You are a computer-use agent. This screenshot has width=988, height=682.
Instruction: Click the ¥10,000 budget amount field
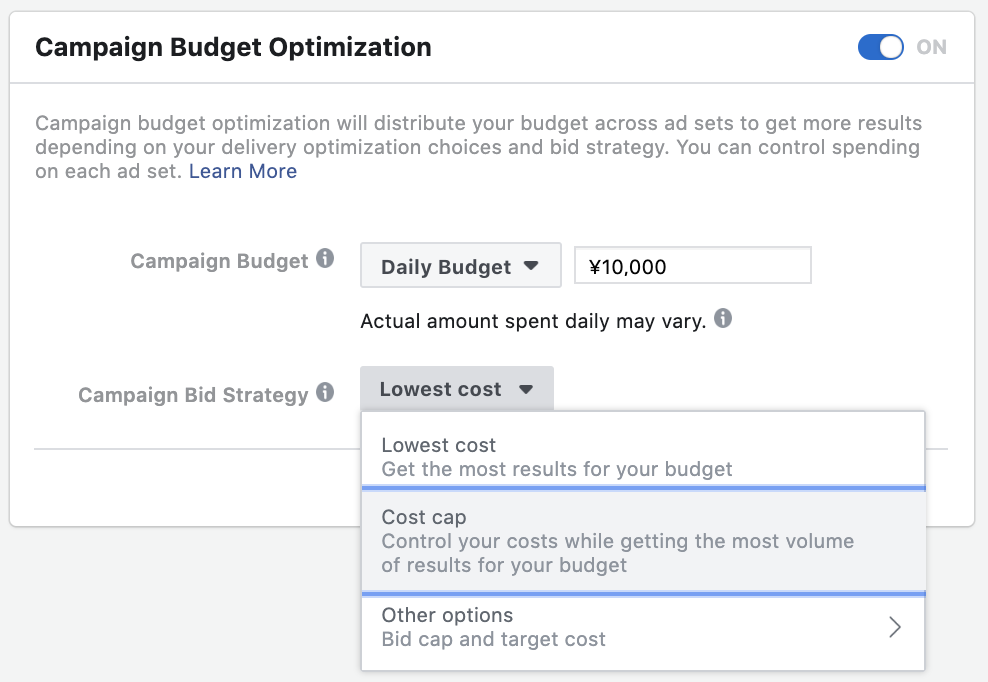pyautogui.click(x=692, y=265)
